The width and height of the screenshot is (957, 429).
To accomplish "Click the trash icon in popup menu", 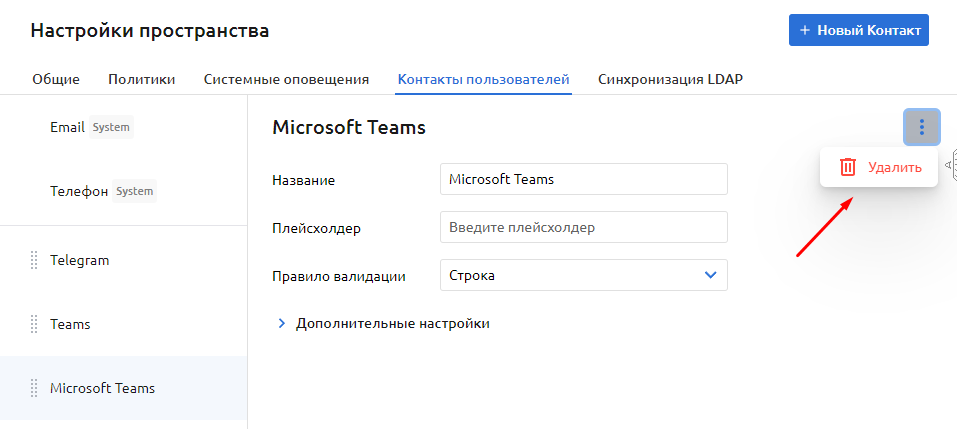I will coord(848,167).
